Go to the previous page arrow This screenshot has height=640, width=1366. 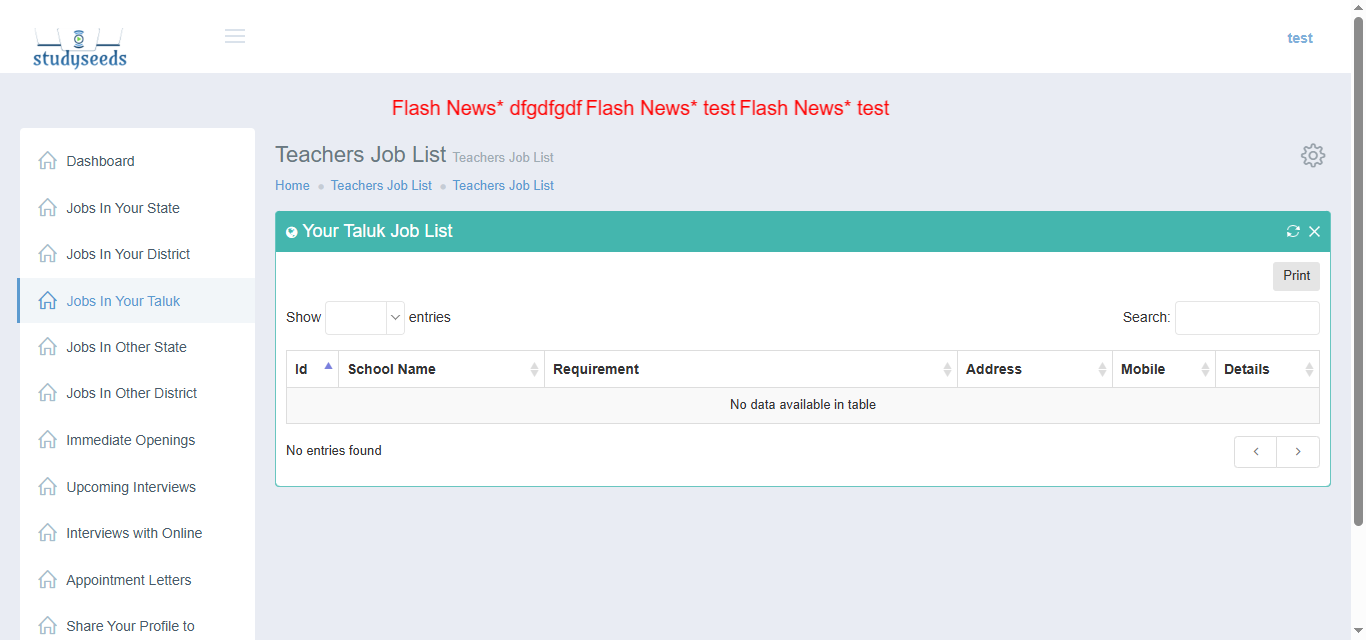(1255, 452)
